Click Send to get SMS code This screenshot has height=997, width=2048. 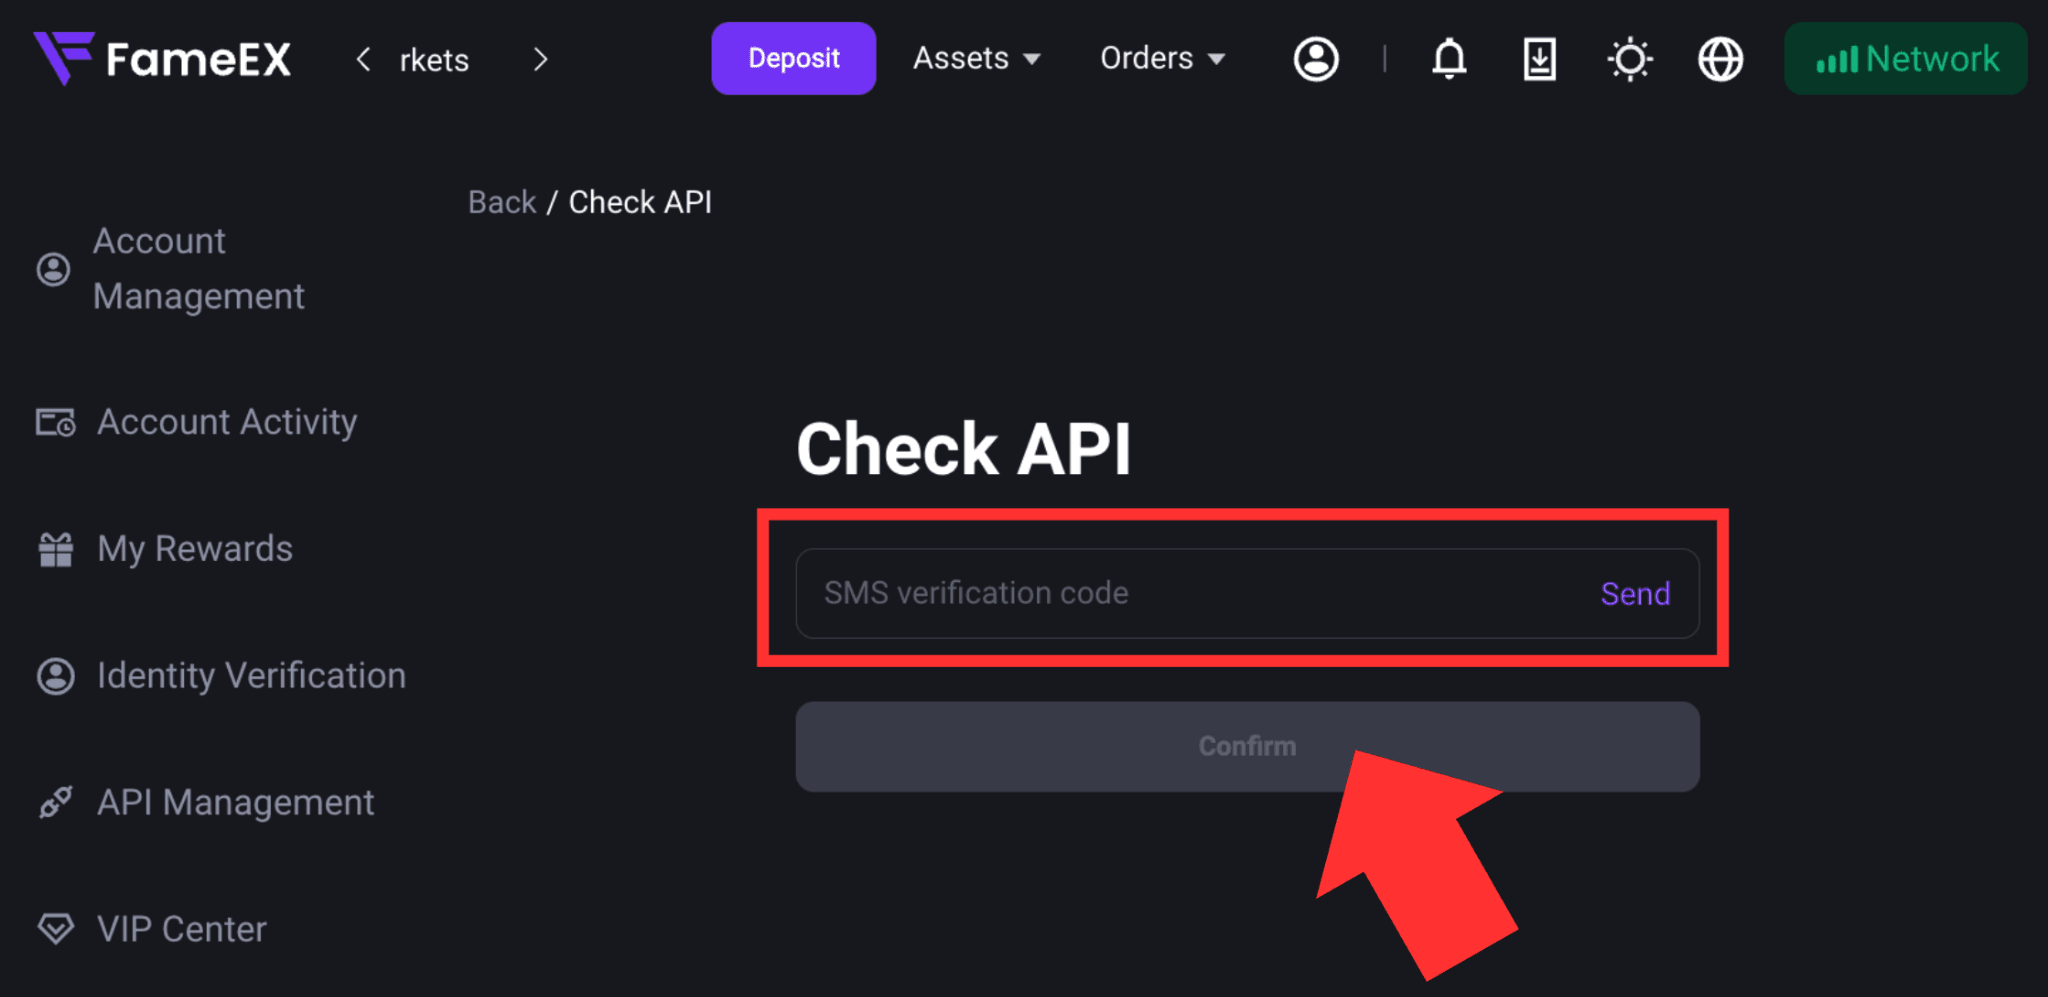point(1635,594)
